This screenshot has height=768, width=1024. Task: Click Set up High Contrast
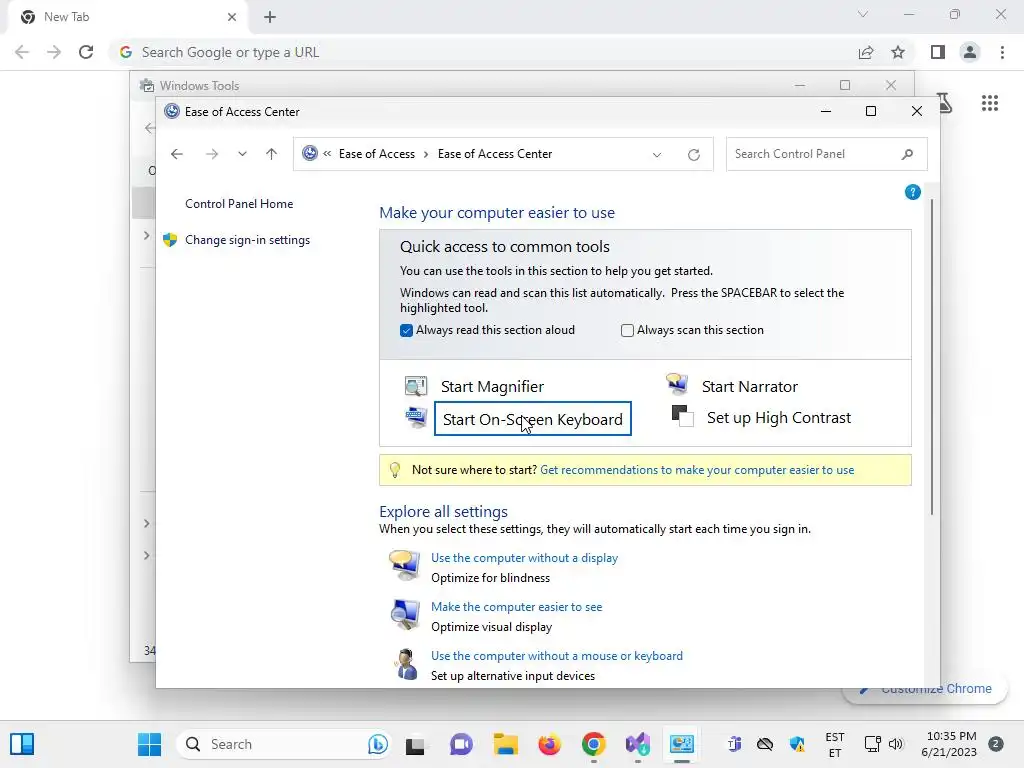(779, 418)
